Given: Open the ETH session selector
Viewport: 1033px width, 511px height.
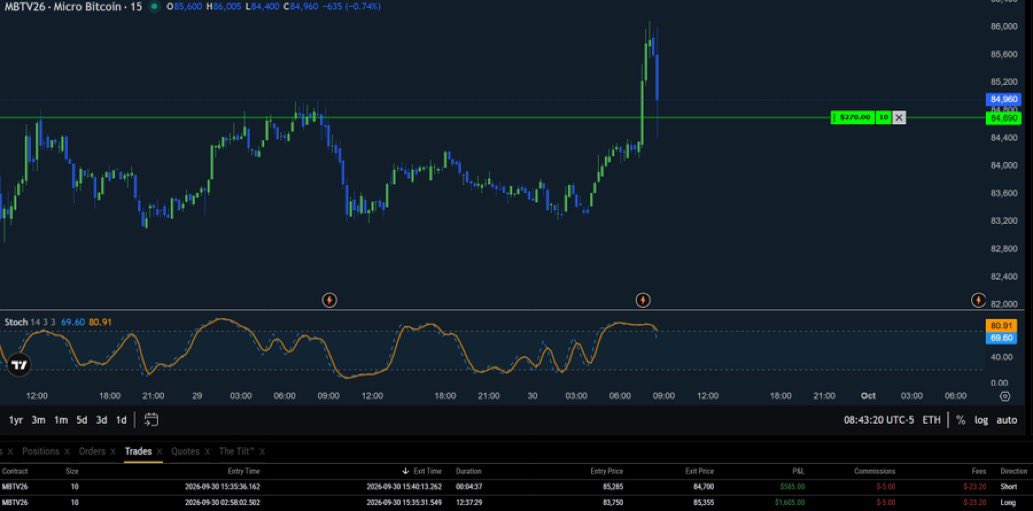Looking at the screenshot, I should (932, 420).
